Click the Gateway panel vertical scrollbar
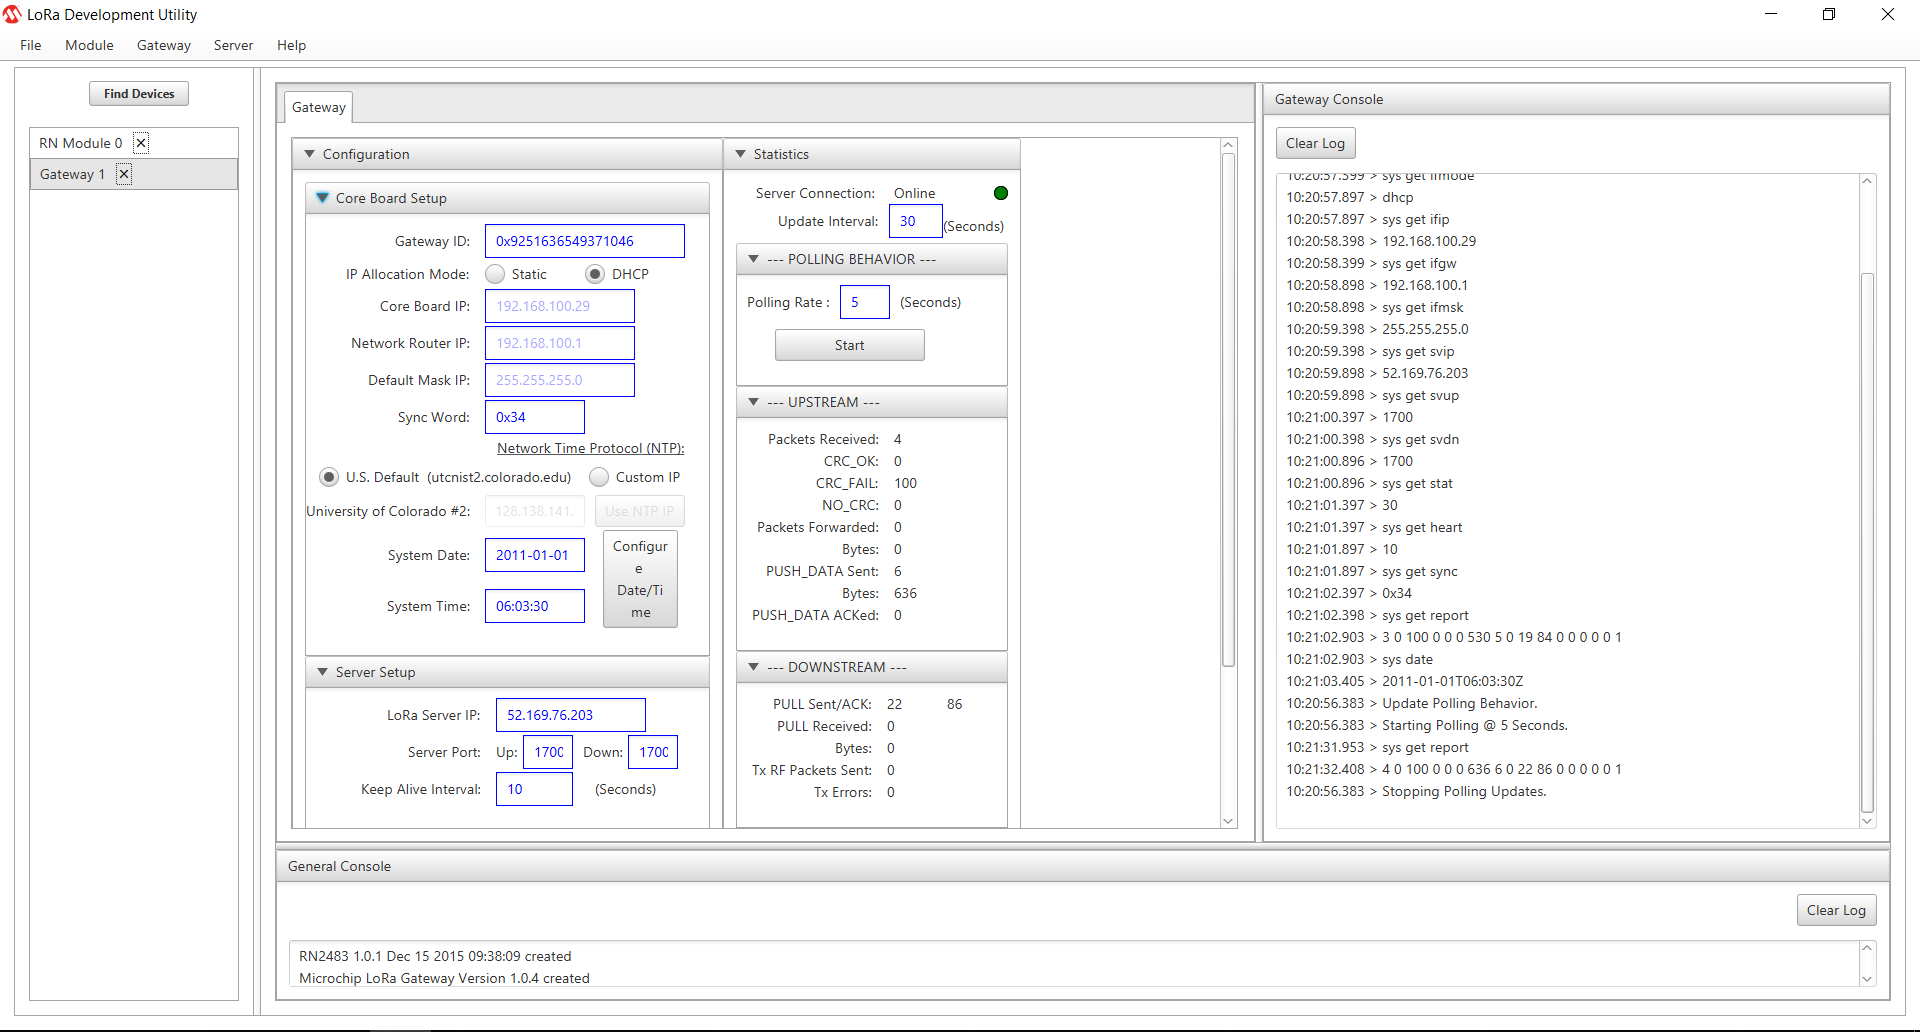The image size is (1920, 1032). tap(1228, 410)
